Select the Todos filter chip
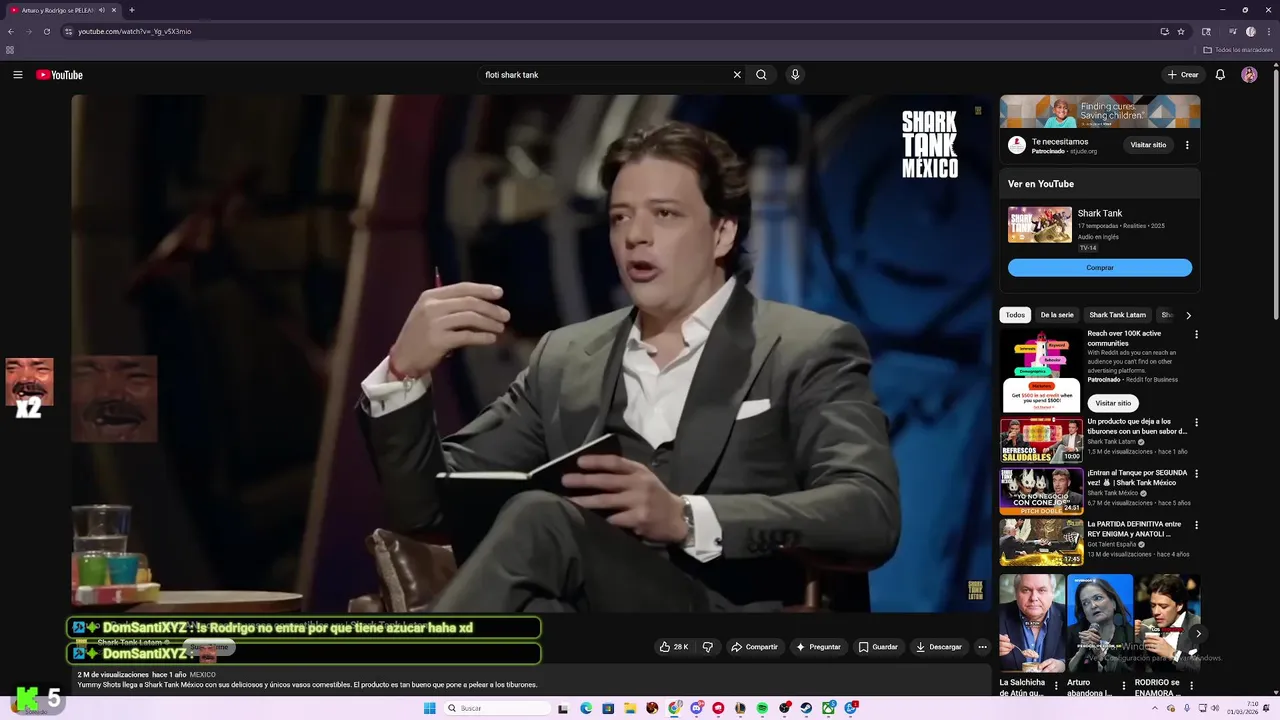The width and height of the screenshot is (1280, 720). pos(1015,315)
